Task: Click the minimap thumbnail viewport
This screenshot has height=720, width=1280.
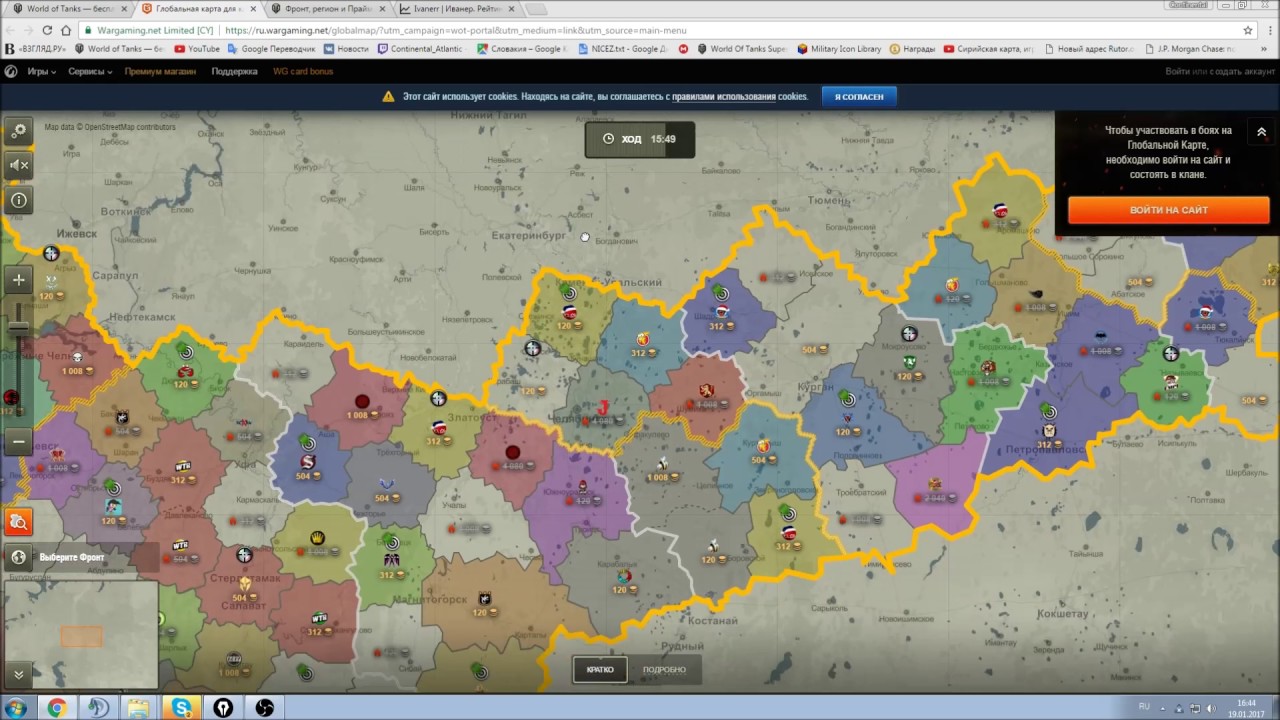Action: (81, 637)
